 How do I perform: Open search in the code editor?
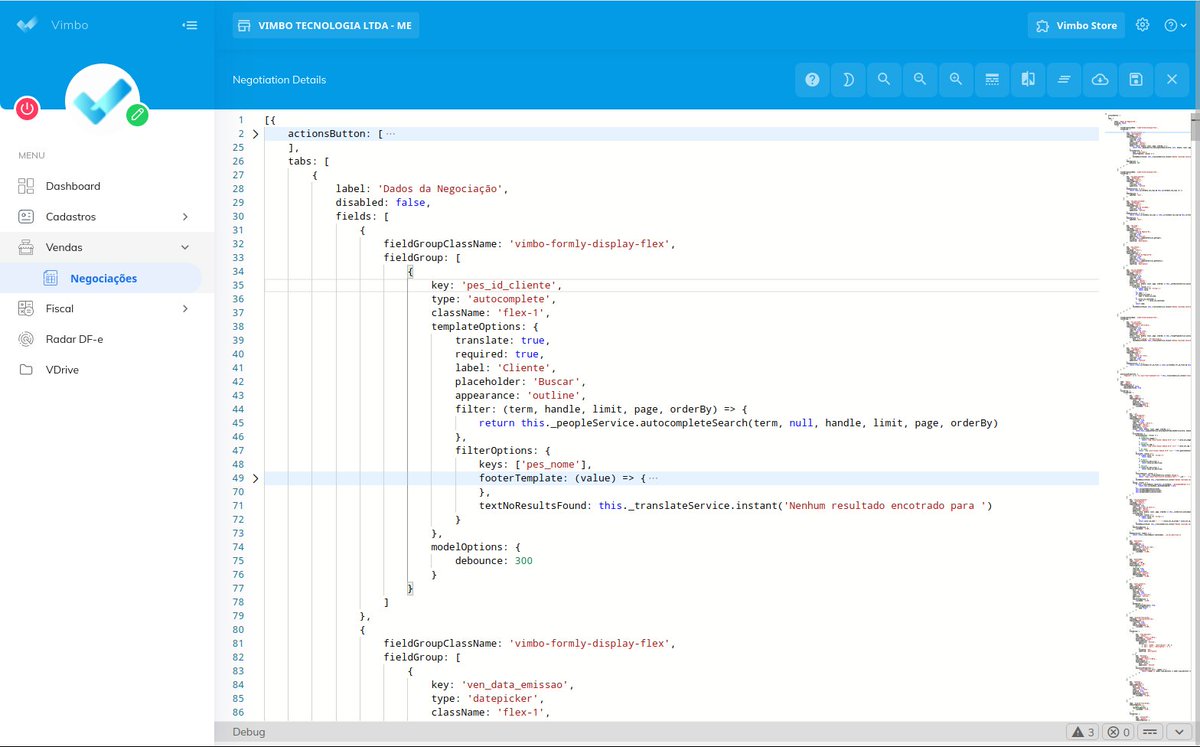coord(884,80)
